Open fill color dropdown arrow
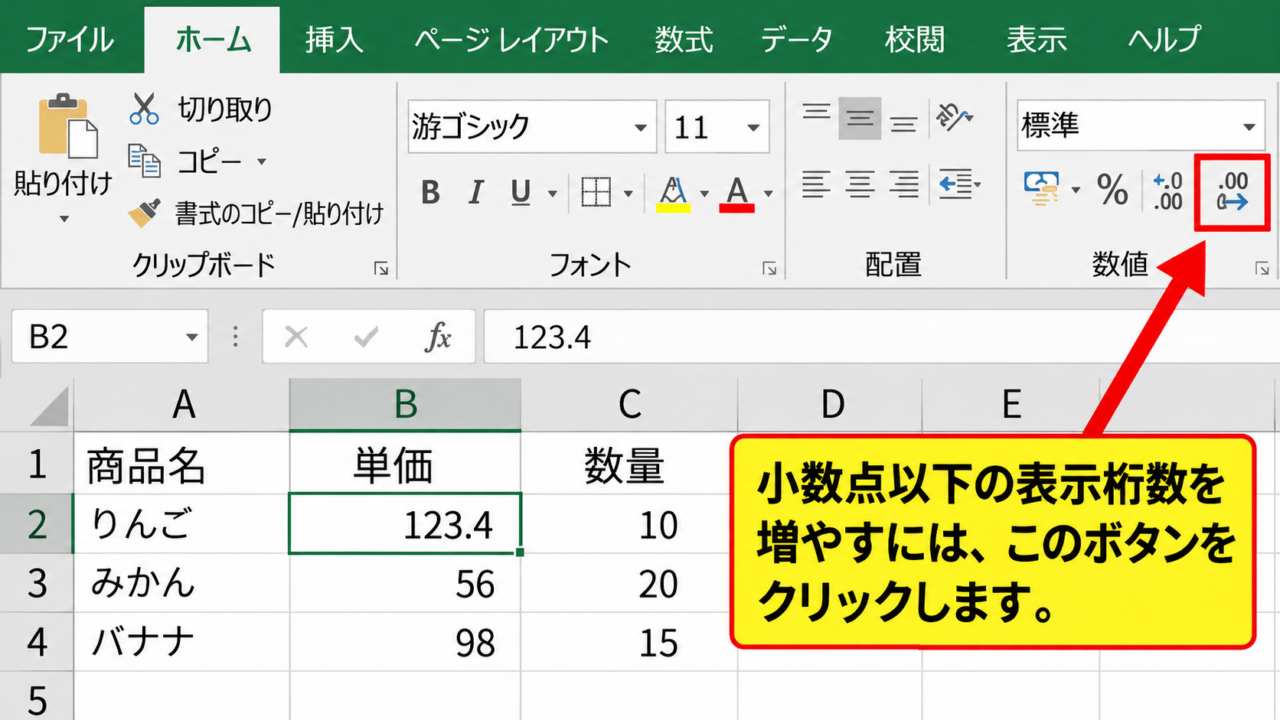This screenshot has height=720, width=1280. 704,193
